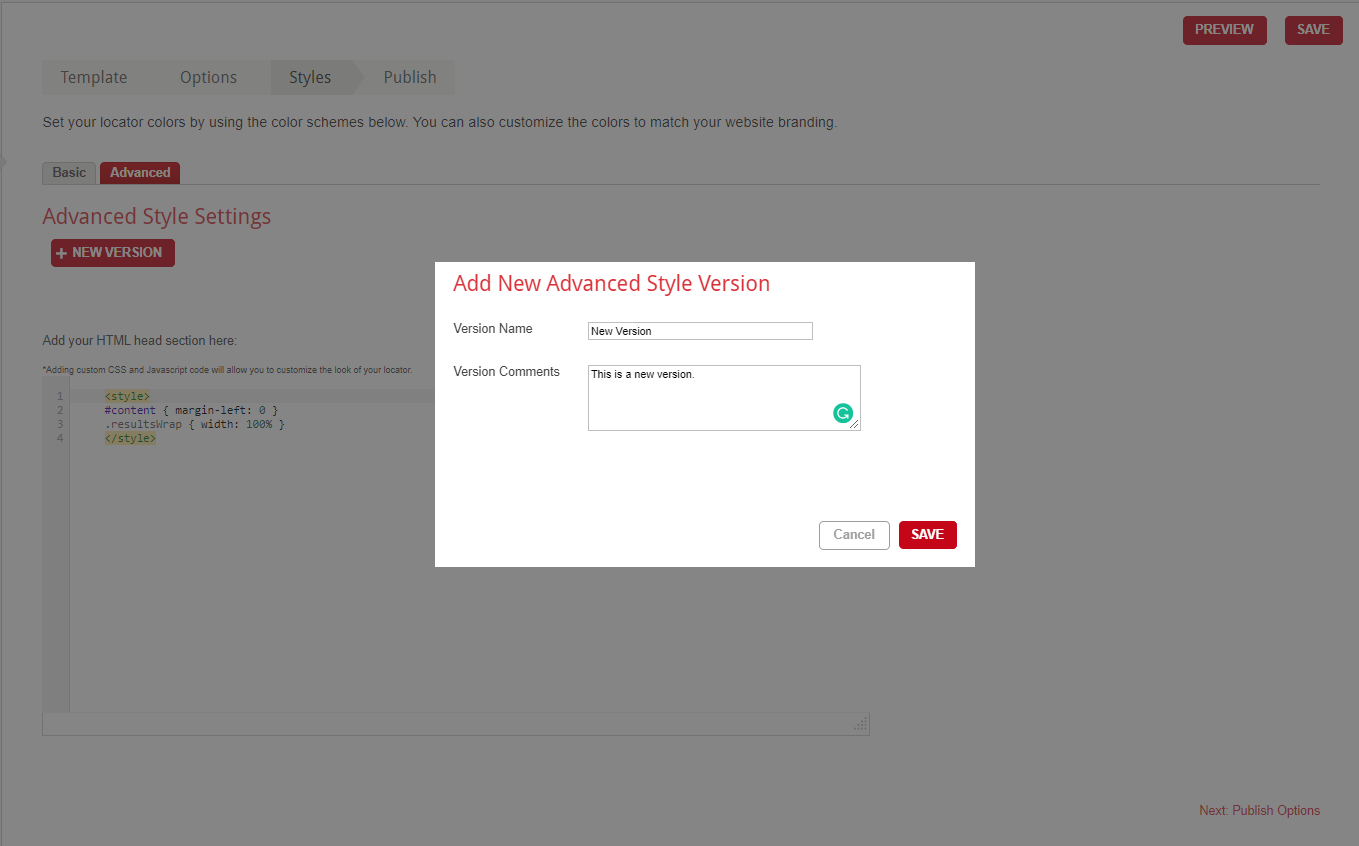Click the Version Comments text area
The image size is (1359, 846).
(x=724, y=398)
